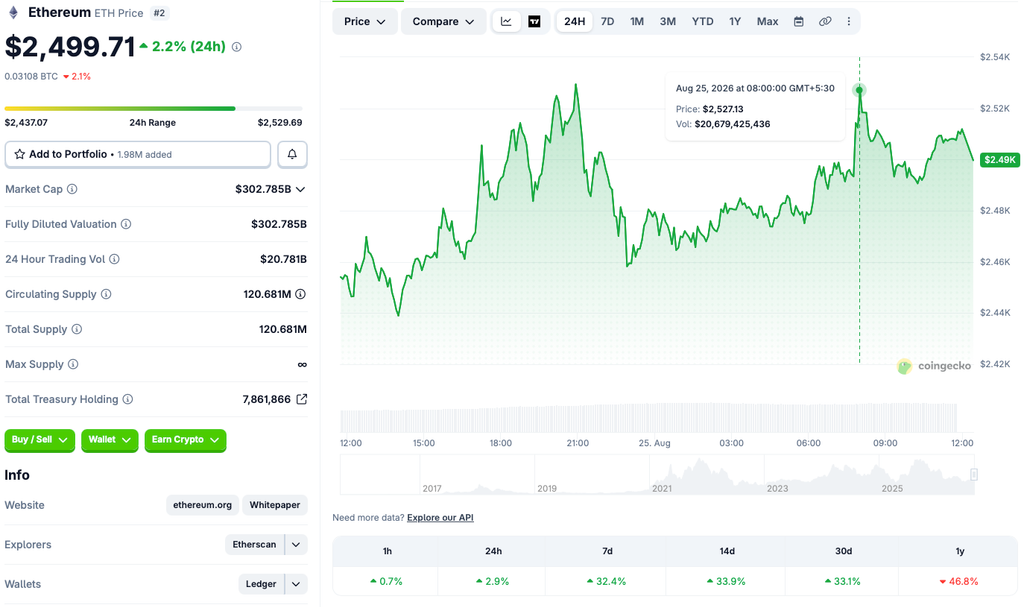
Task: Click the 24h Range progress bar
Action: pyautogui.click(x=153, y=108)
